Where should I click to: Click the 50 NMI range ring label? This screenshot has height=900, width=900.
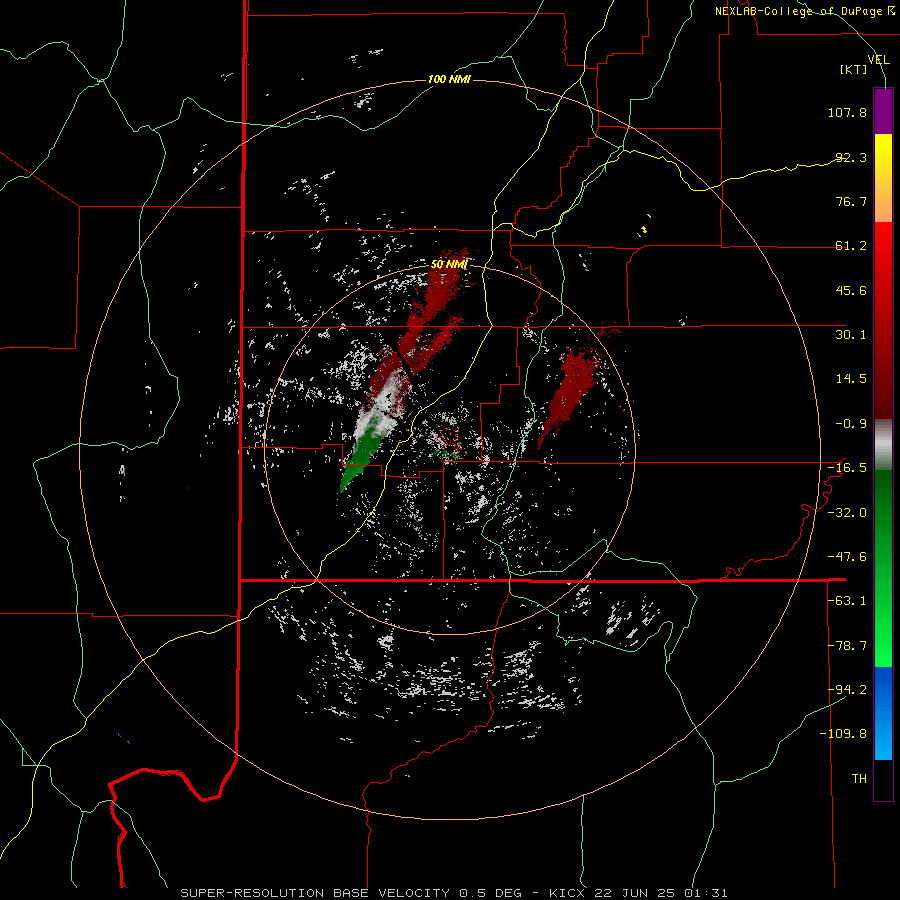449,265
